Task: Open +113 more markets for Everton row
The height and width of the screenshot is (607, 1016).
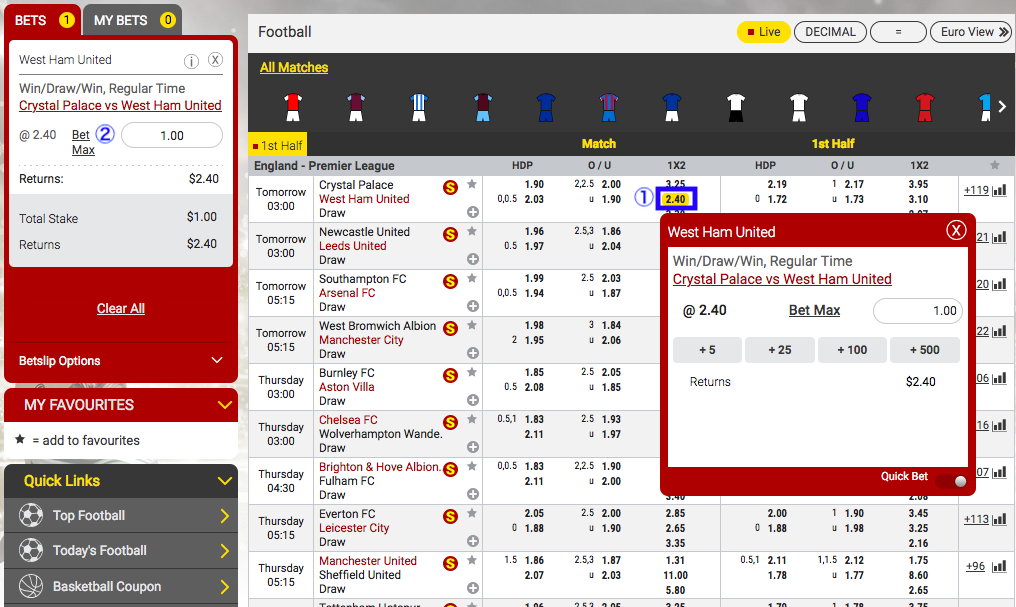Action: tap(976, 519)
